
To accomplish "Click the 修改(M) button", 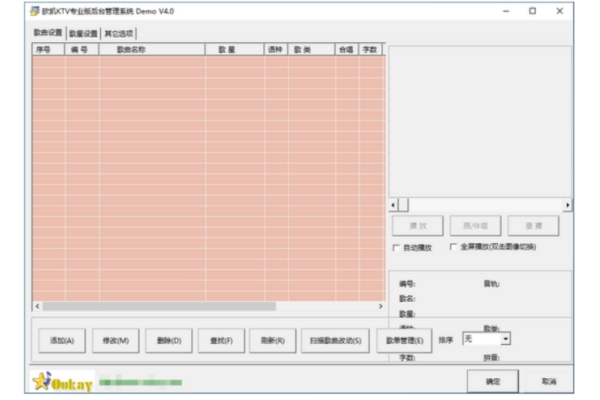I will coord(116,340).
